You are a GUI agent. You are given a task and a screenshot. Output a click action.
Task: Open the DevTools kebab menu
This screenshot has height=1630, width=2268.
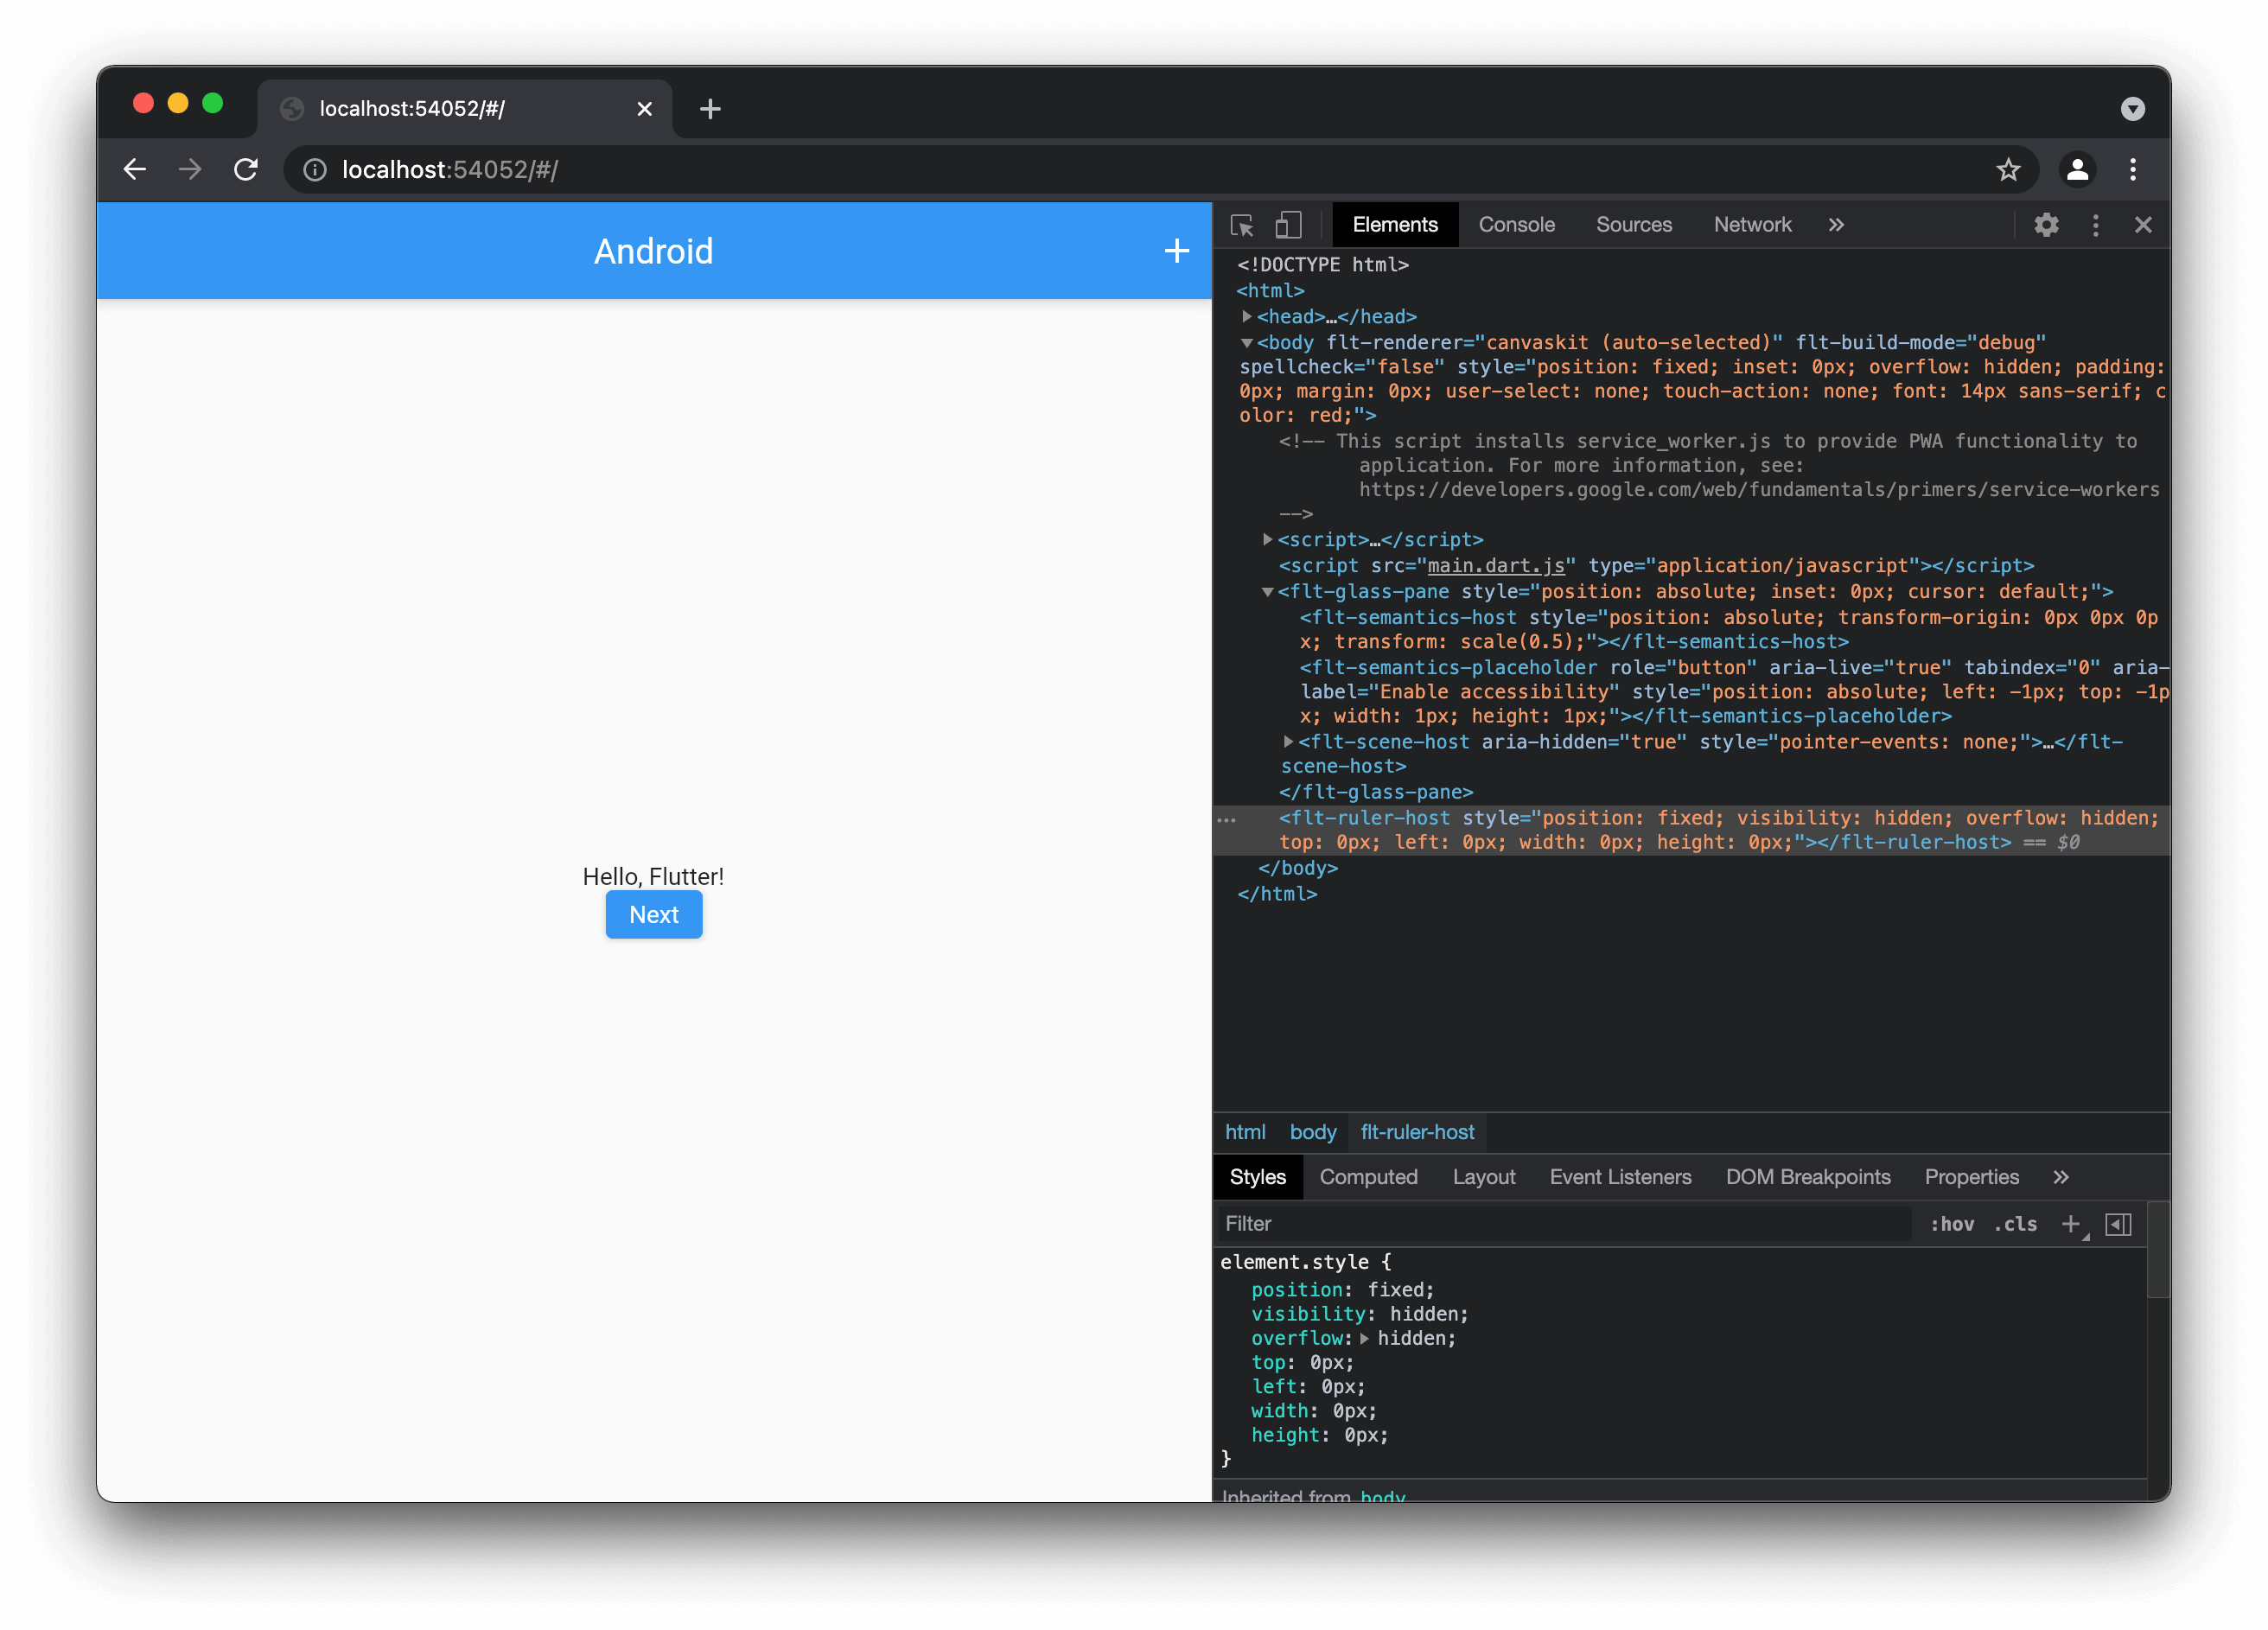pos(2096,225)
